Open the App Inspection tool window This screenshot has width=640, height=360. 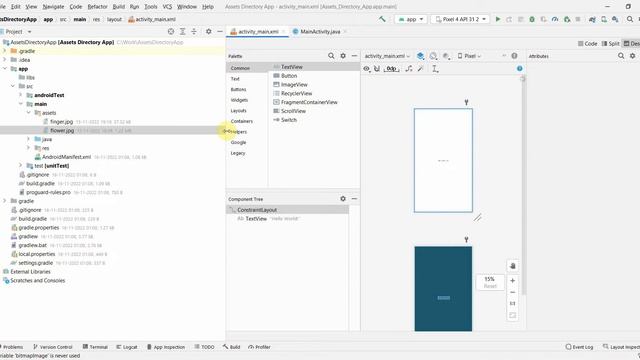[x=165, y=347]
